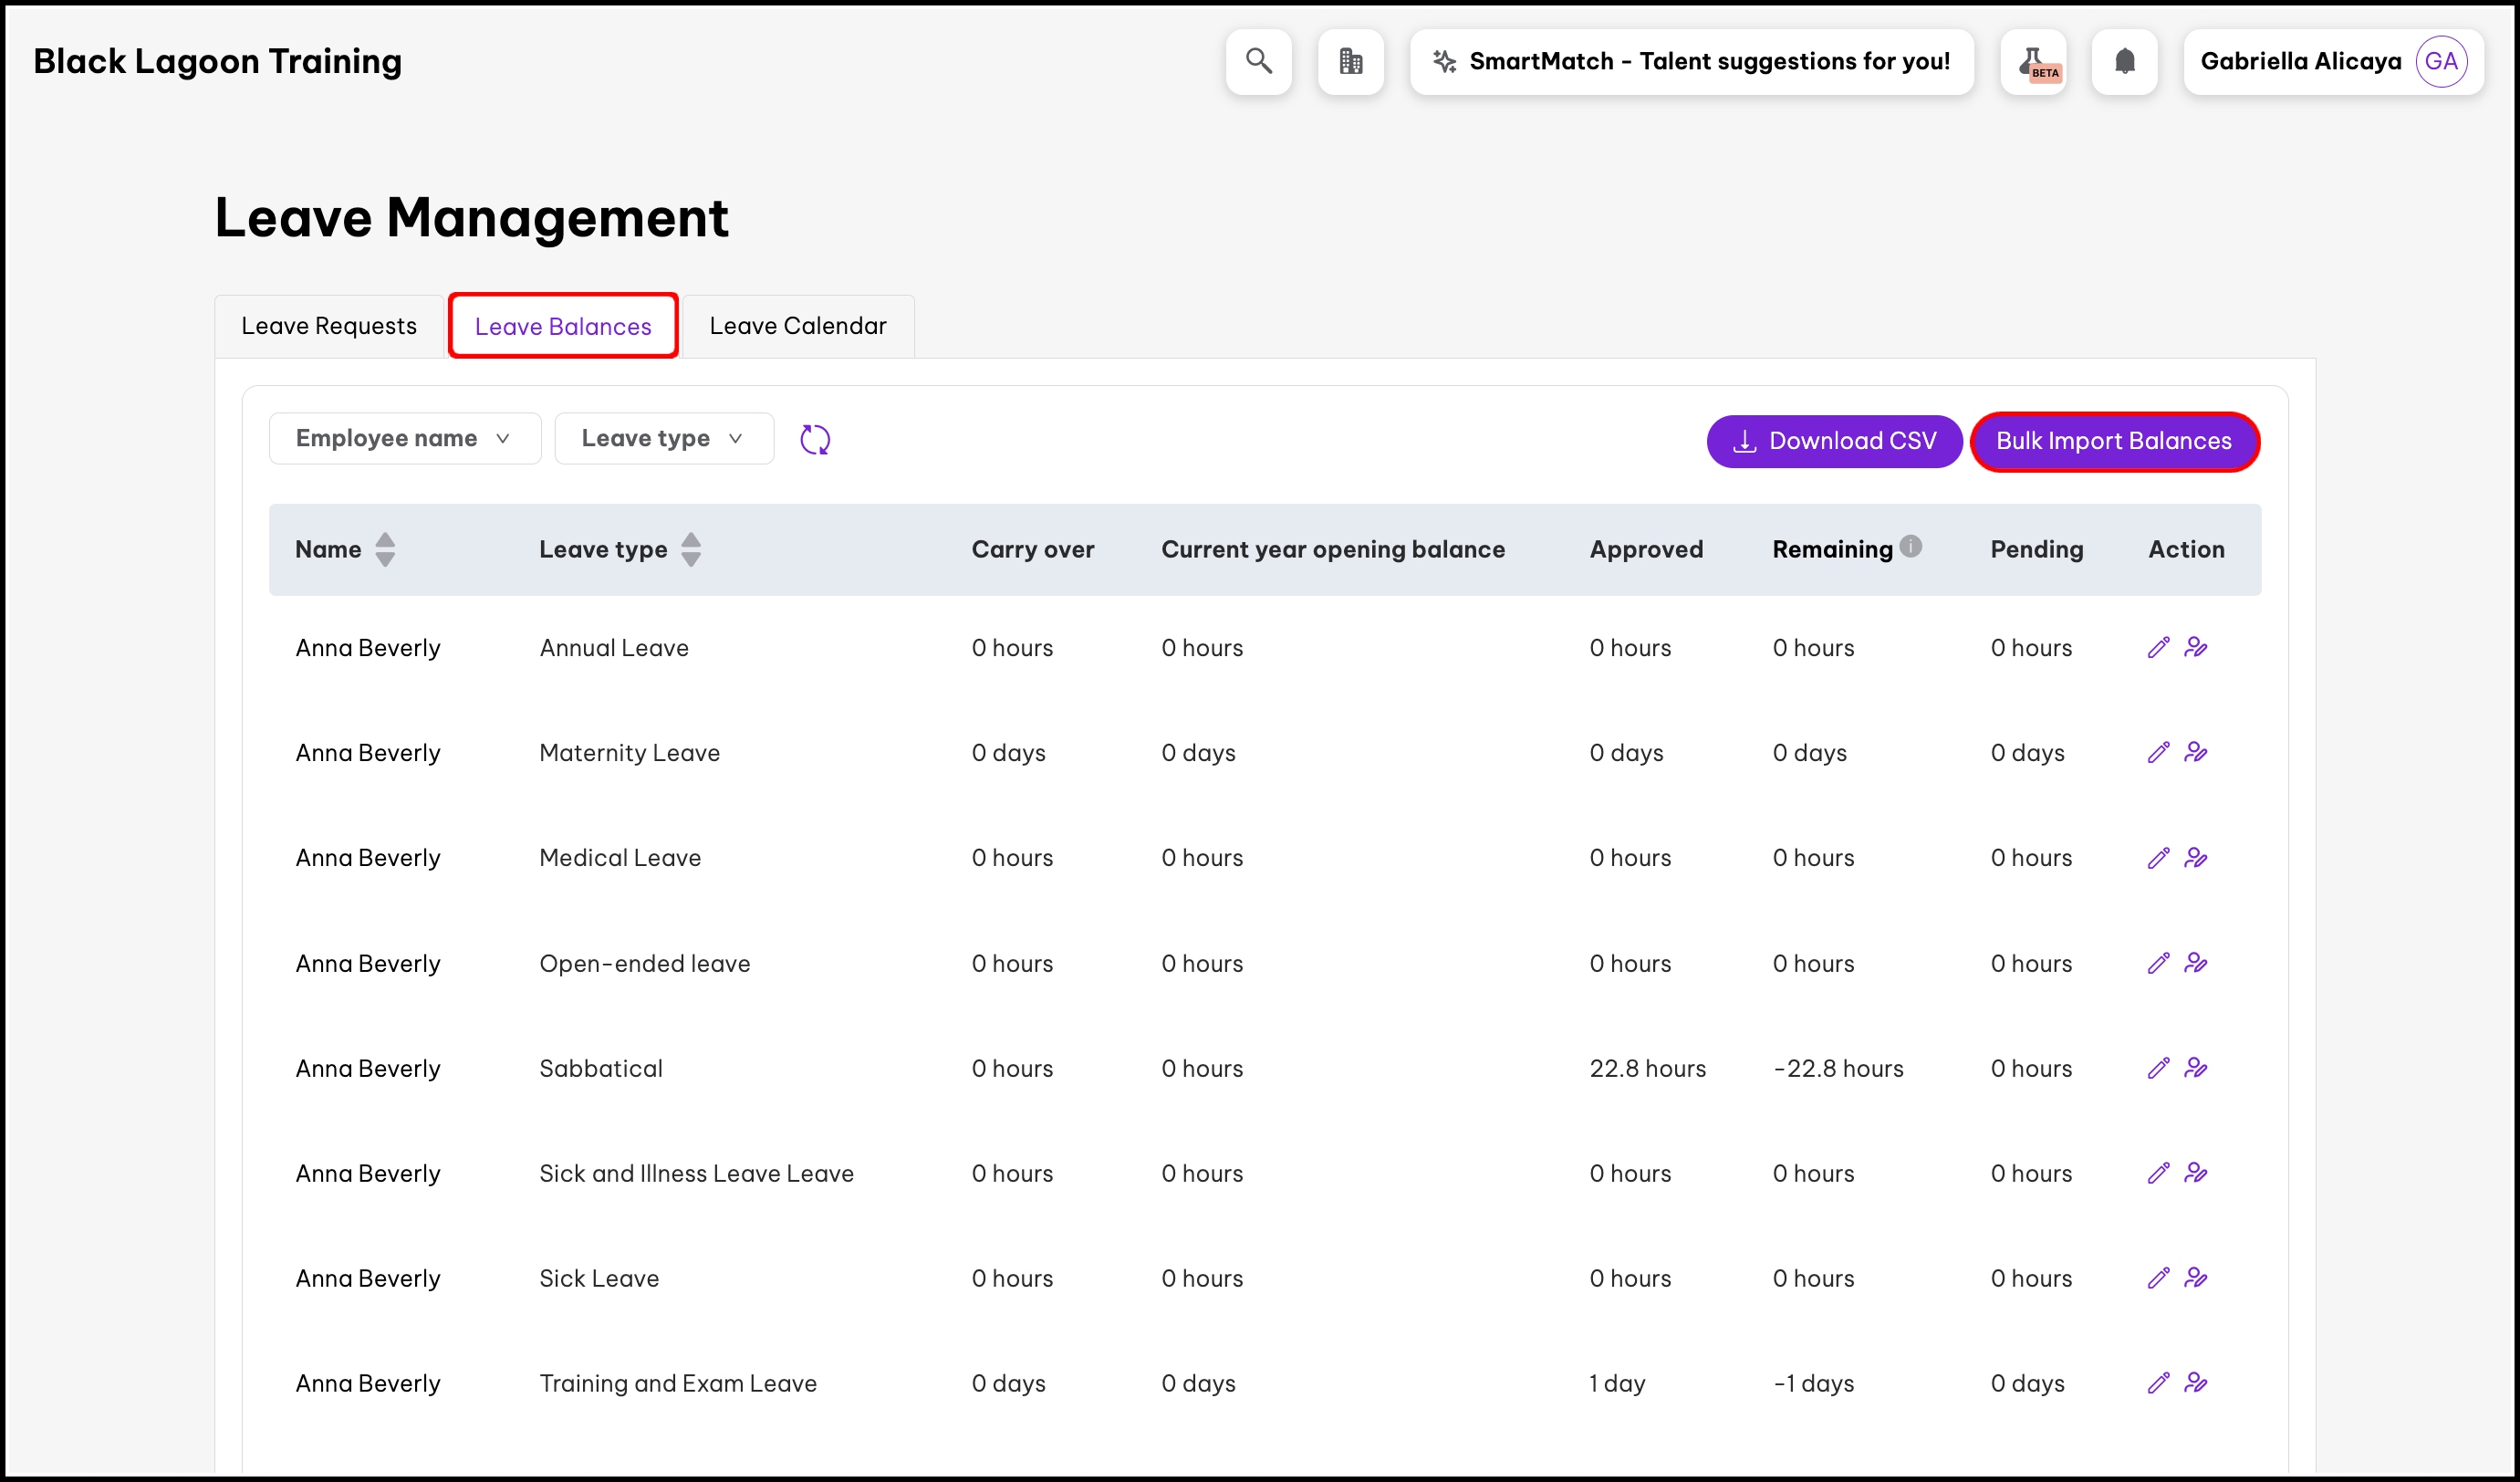Click the search magnifier icon
Viewport: 2520px width, 1482px height.
click(x=1258, y=61)
